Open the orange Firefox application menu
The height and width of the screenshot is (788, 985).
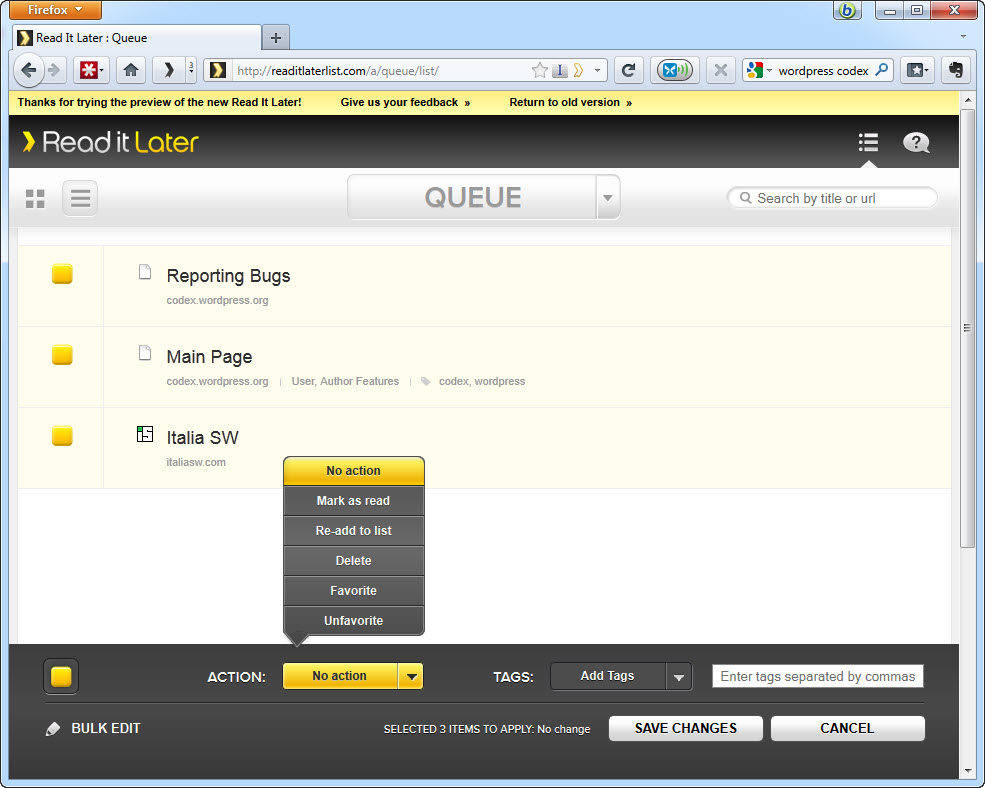point(55,10)
